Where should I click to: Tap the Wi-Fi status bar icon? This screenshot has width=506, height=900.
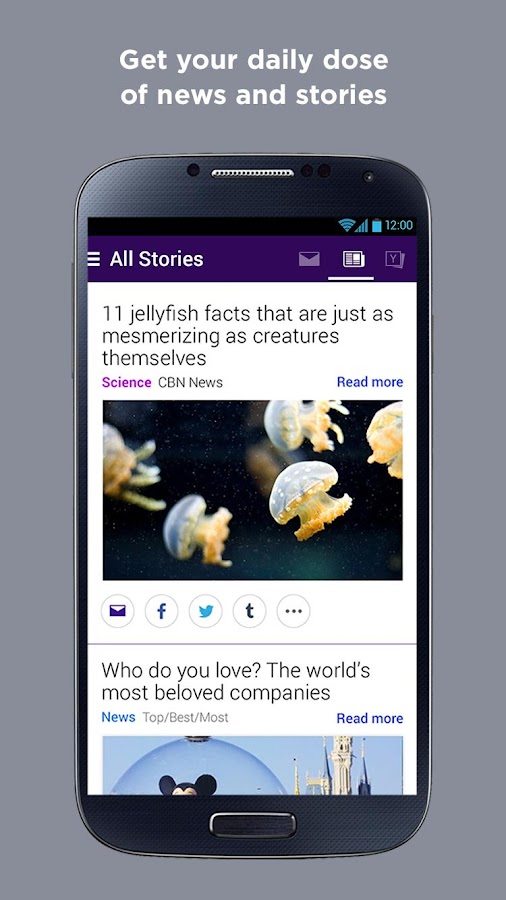[346, 226]
